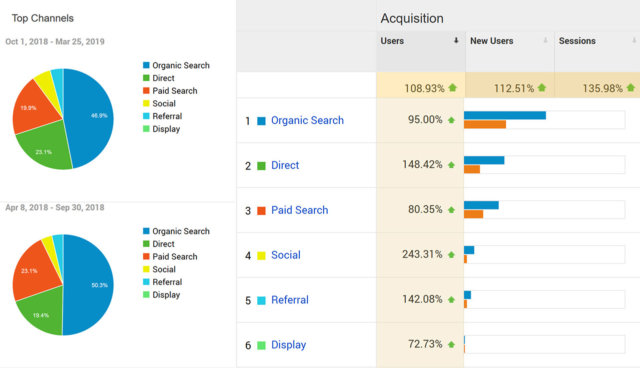Click the 108.93% total Users change value
The height and width of the screenshot is (368, 640).
pos(424,88)
